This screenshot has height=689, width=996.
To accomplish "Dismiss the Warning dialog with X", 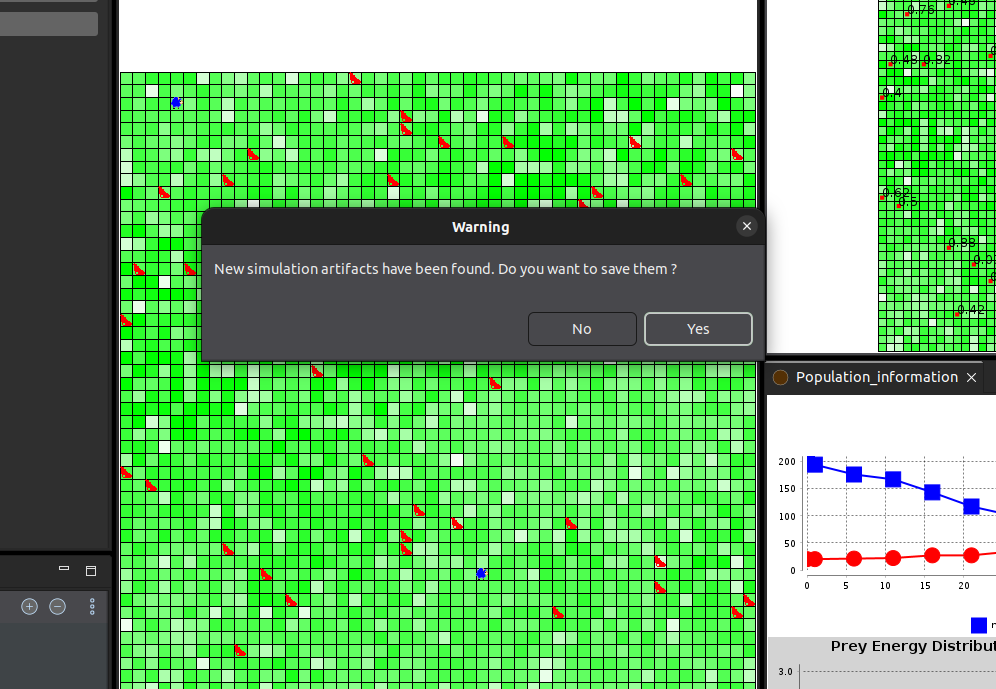I will (x=747, y=226).
